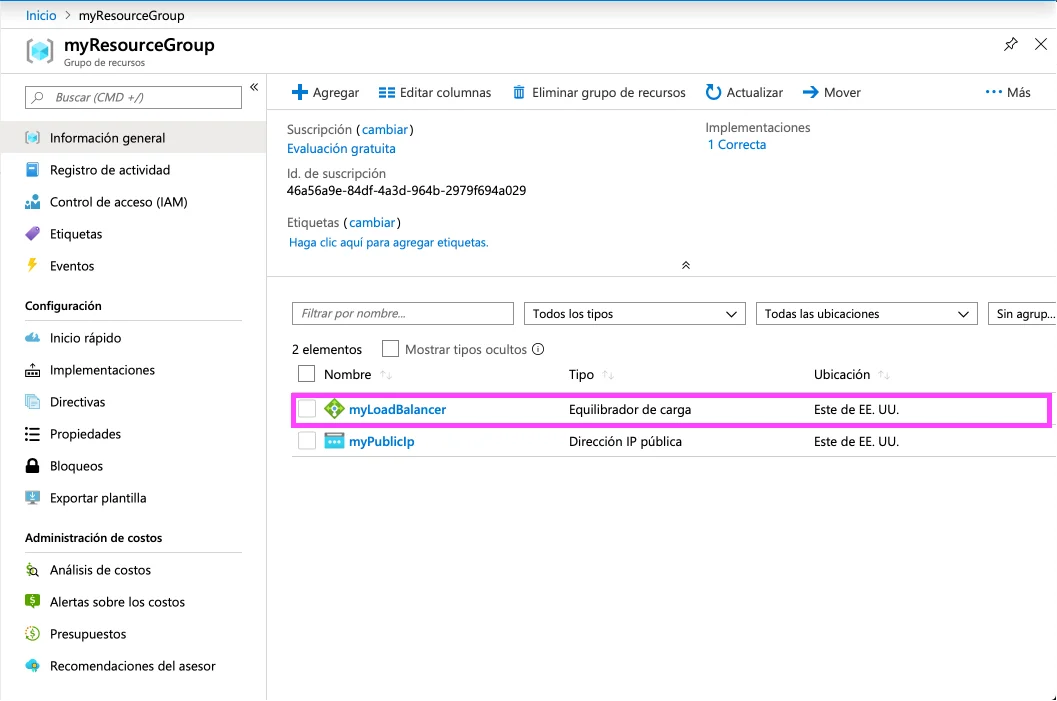Close the myResourceGroup blade
Image resolution: width=1057 pixels, height=701 pixels.
pos(1041,44)
